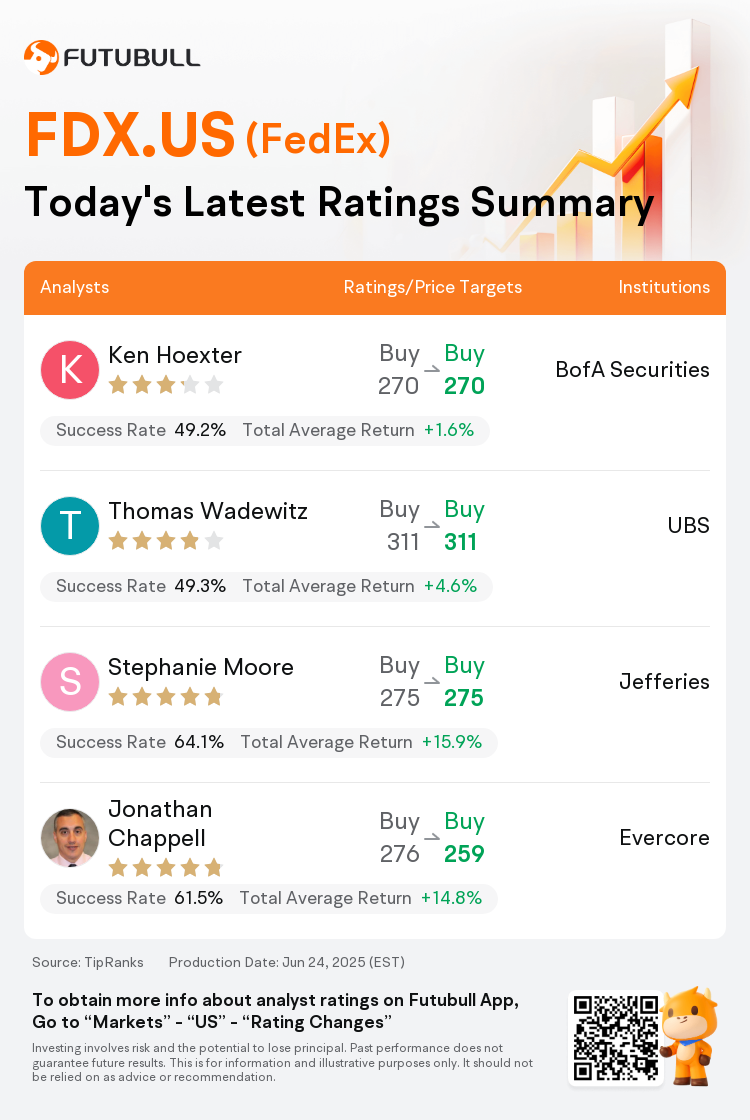Open Jonathan Chappell's profile photo

point(70,837)
